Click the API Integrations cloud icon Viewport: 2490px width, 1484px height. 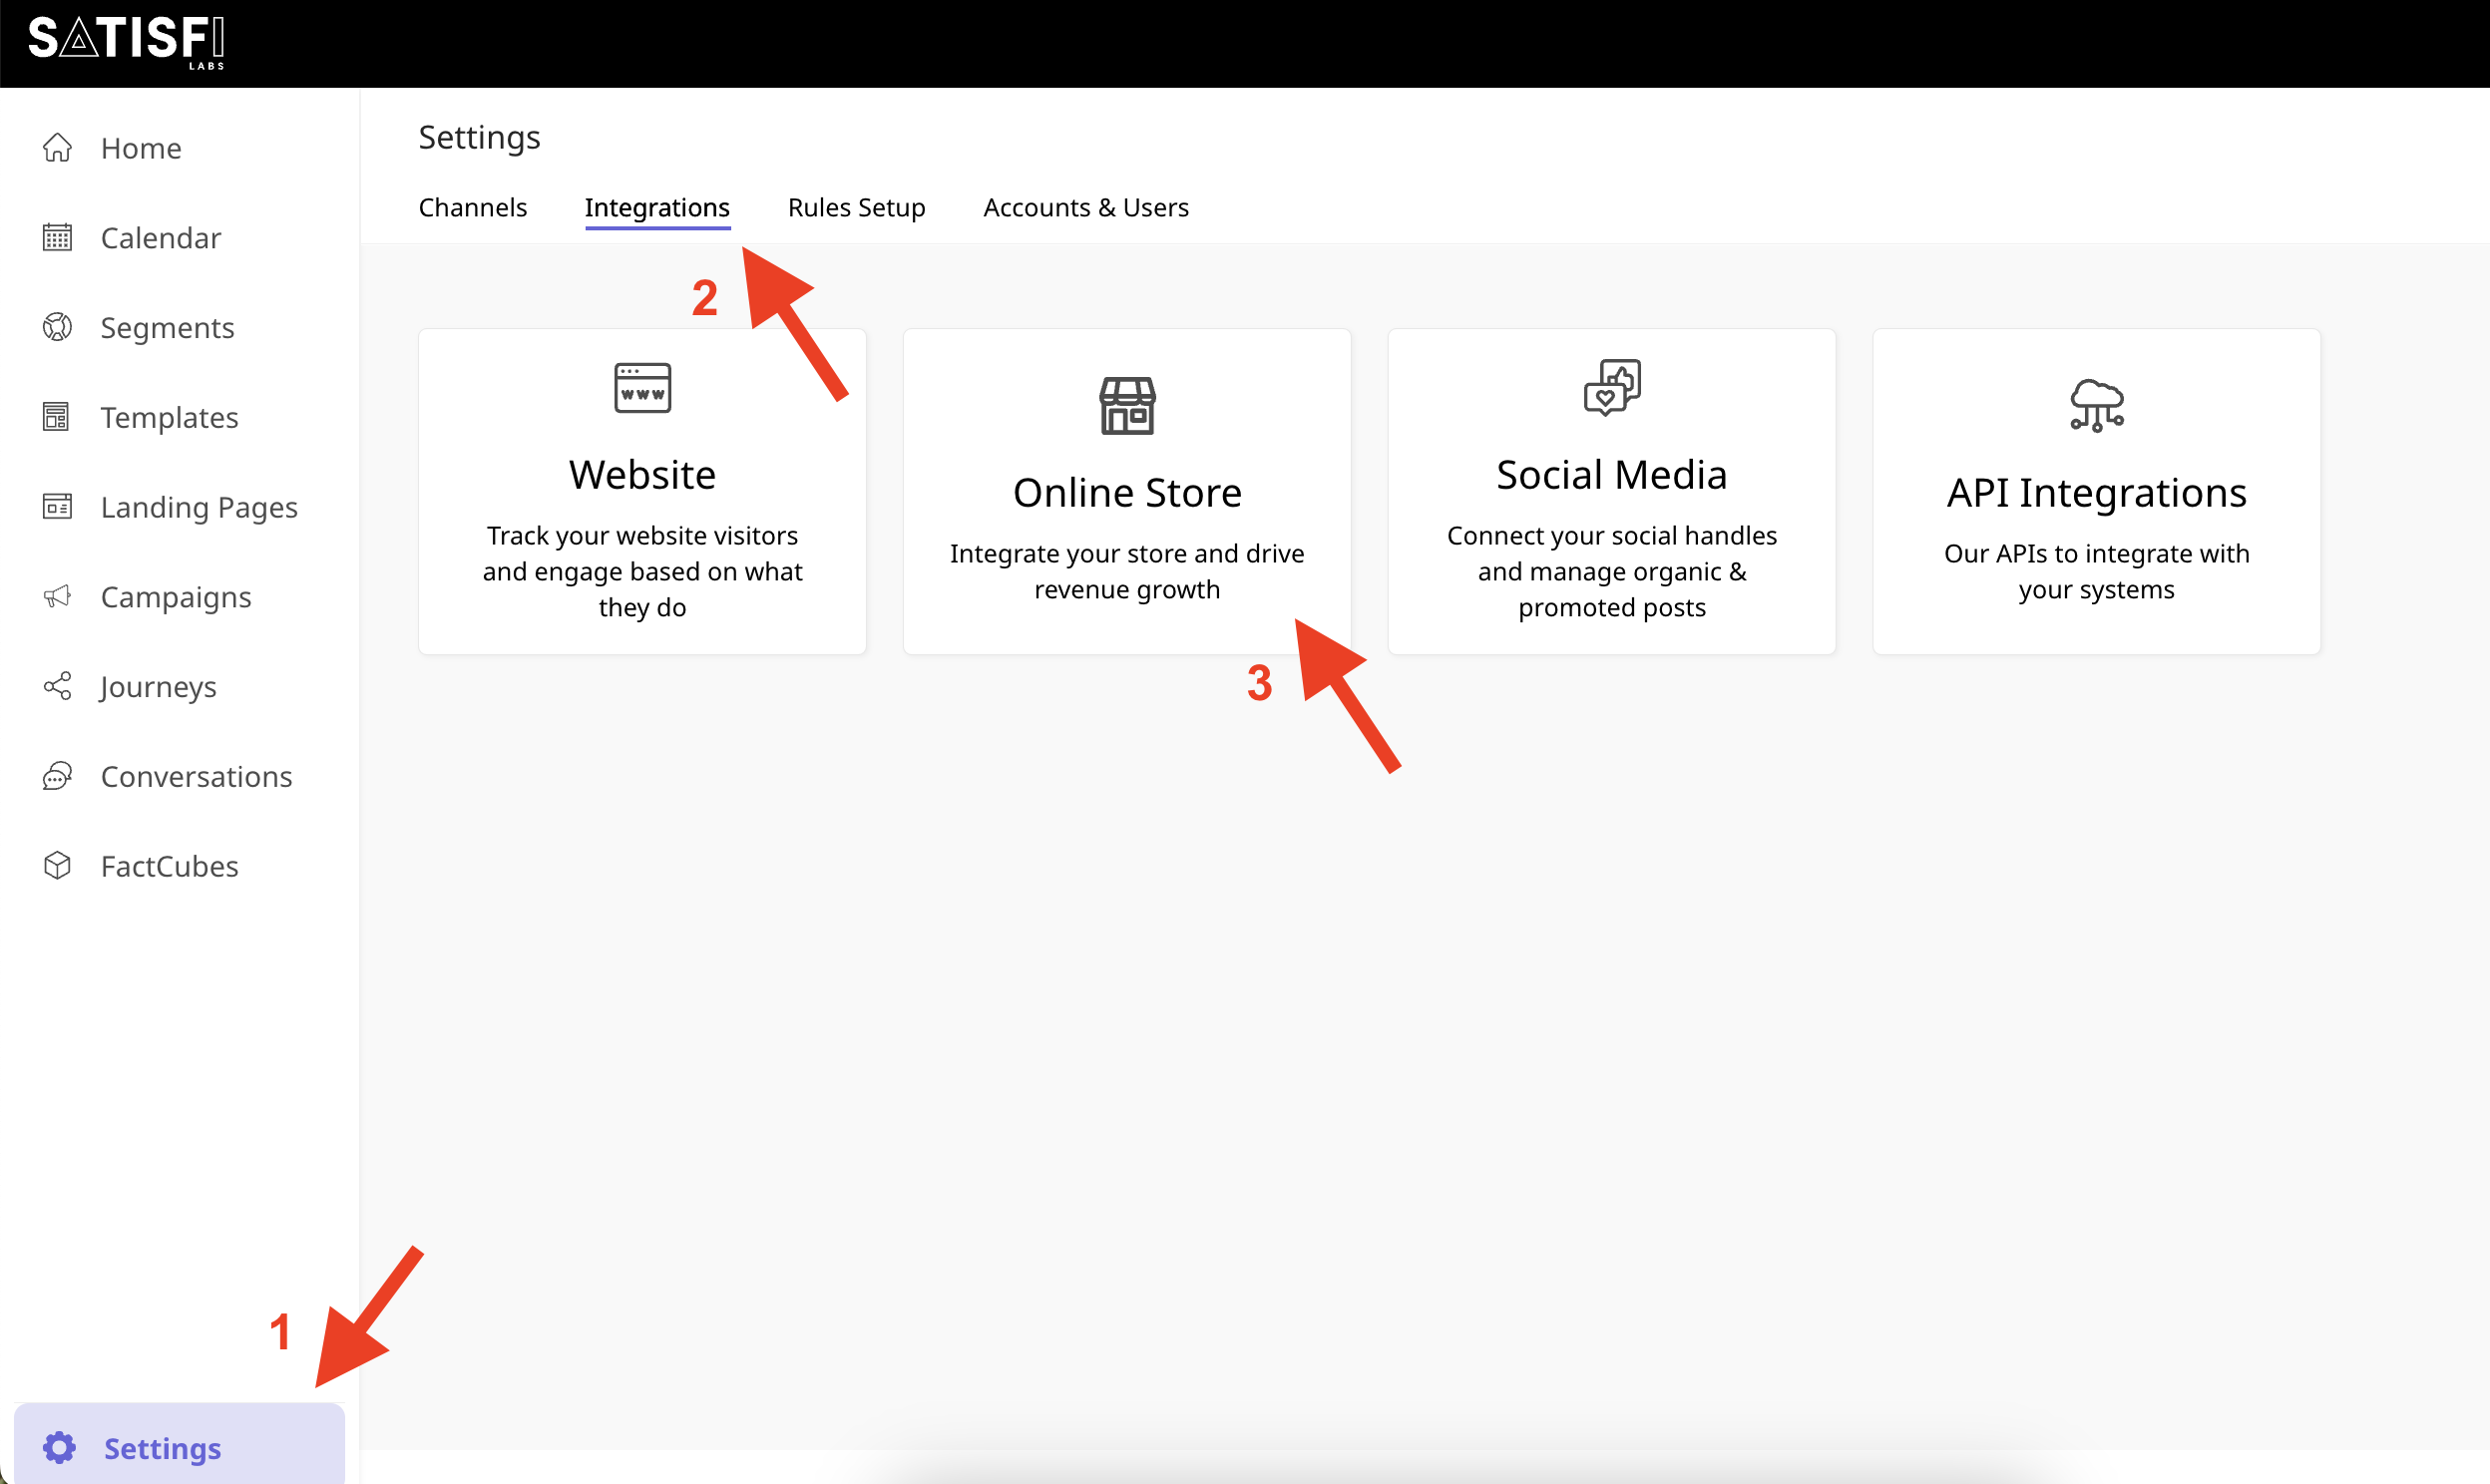click(2096, 405)
